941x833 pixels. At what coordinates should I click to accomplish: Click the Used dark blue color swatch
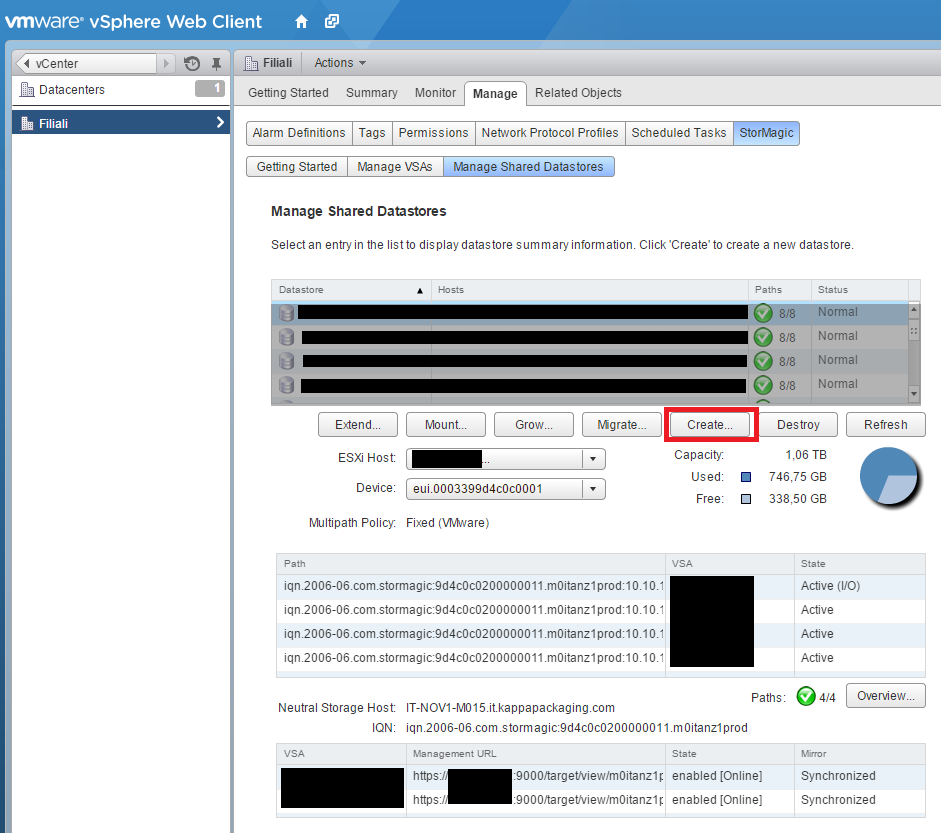click(746, 477)
